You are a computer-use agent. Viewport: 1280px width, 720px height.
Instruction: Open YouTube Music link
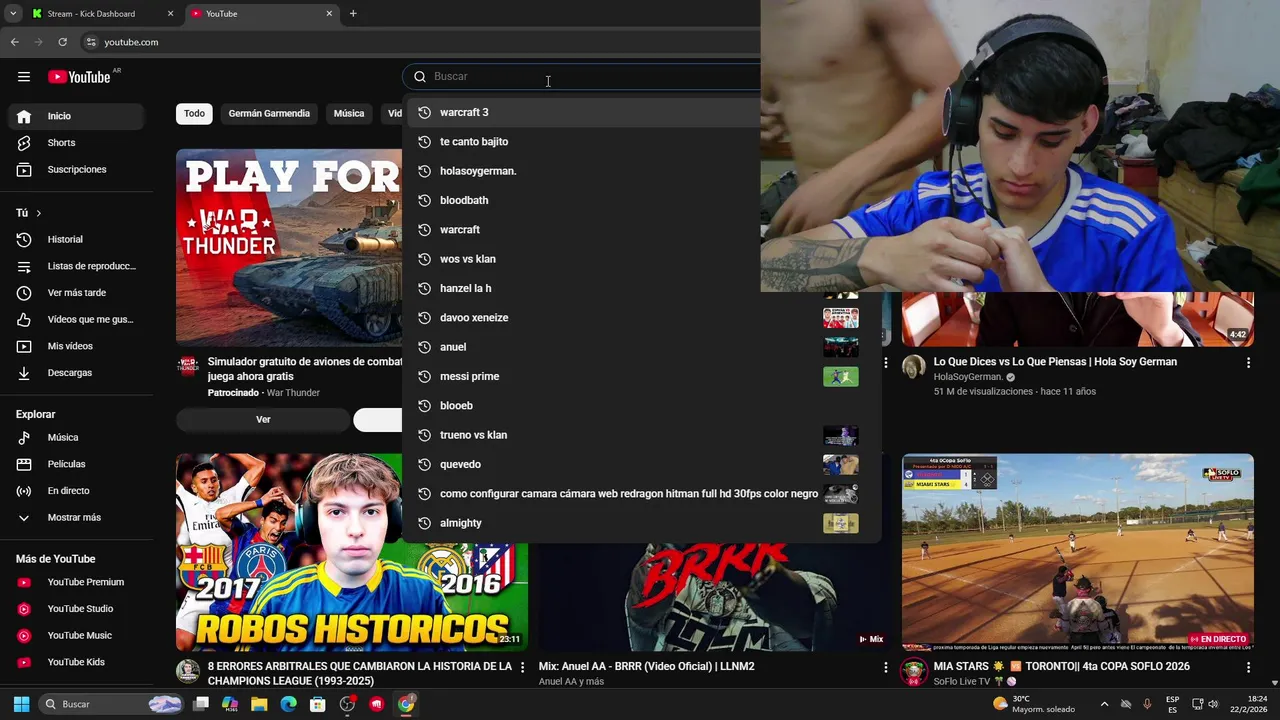point(76,635)
